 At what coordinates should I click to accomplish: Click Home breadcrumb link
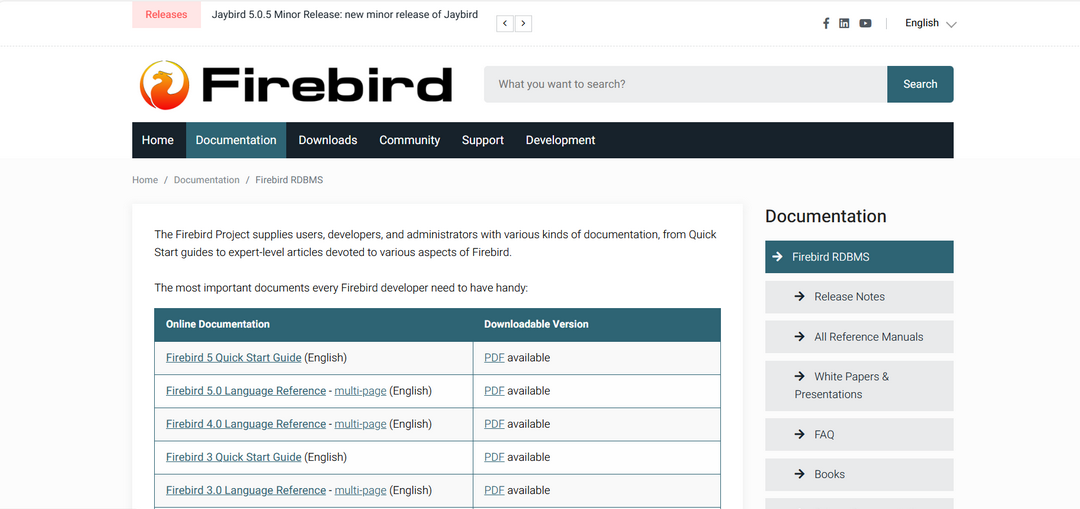coord(145,180)
